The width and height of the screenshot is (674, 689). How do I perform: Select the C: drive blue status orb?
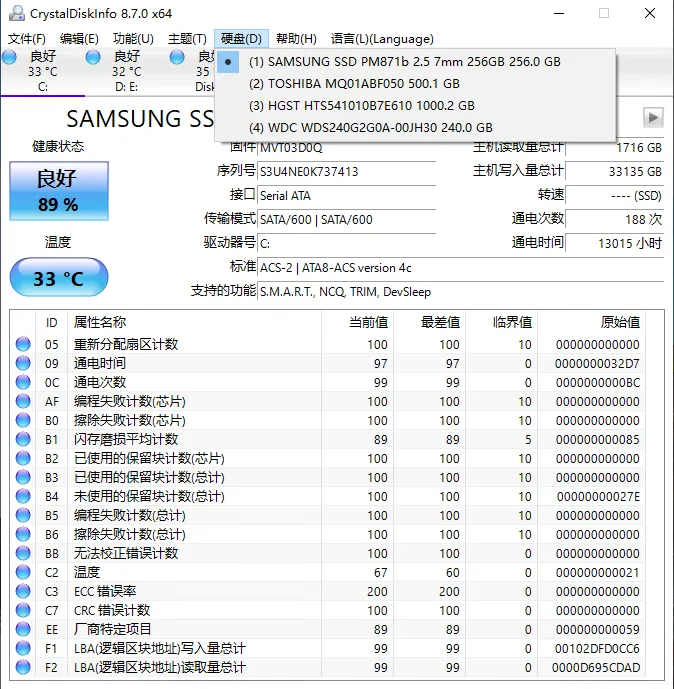pos(9,57)
